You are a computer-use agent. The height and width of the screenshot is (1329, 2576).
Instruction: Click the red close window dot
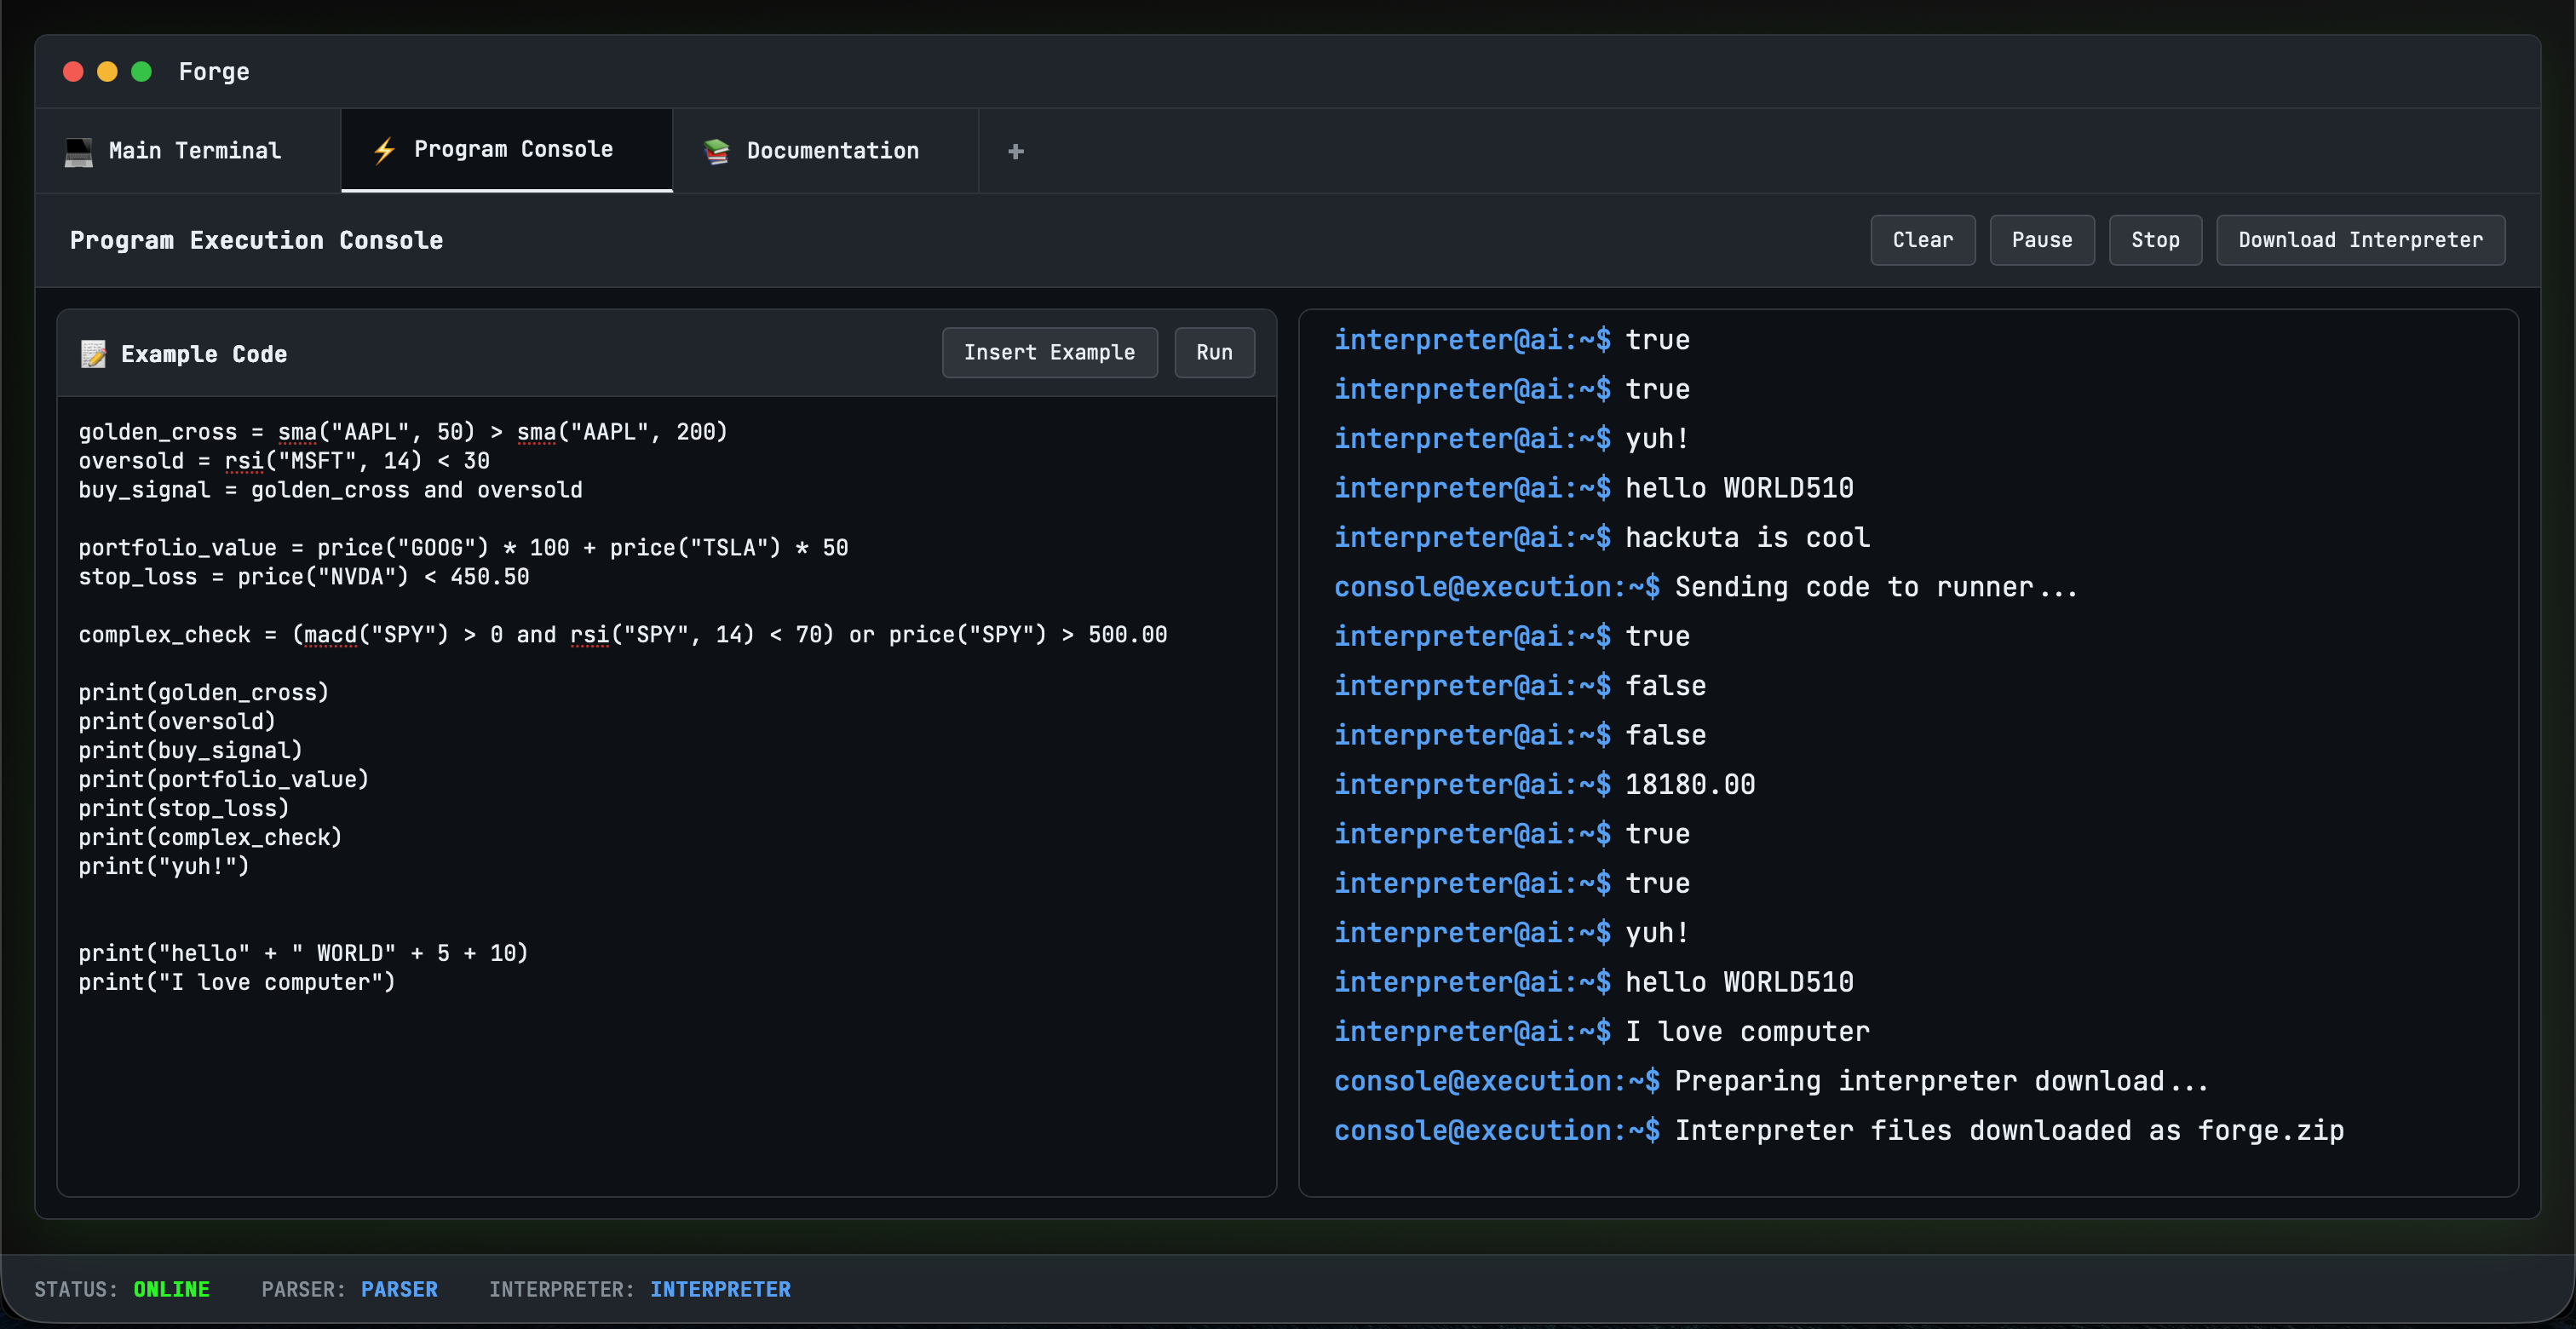point(73,72)
